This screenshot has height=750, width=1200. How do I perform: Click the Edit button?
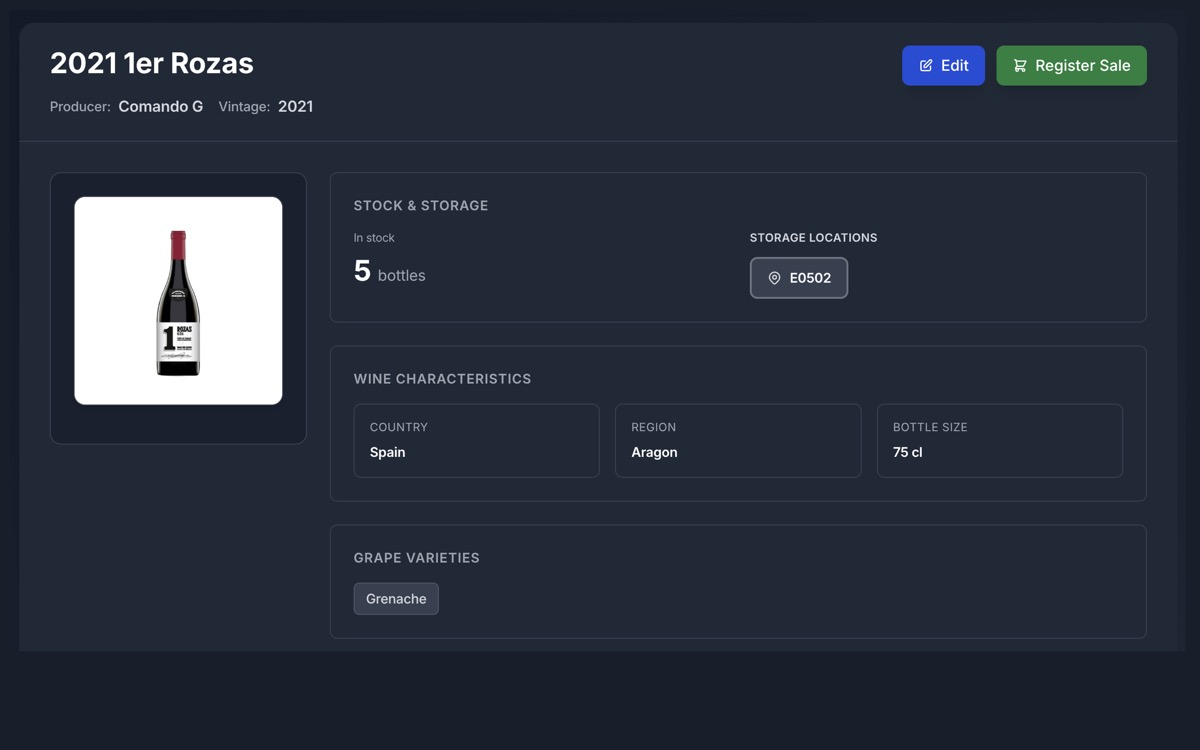tap(943, 65)
